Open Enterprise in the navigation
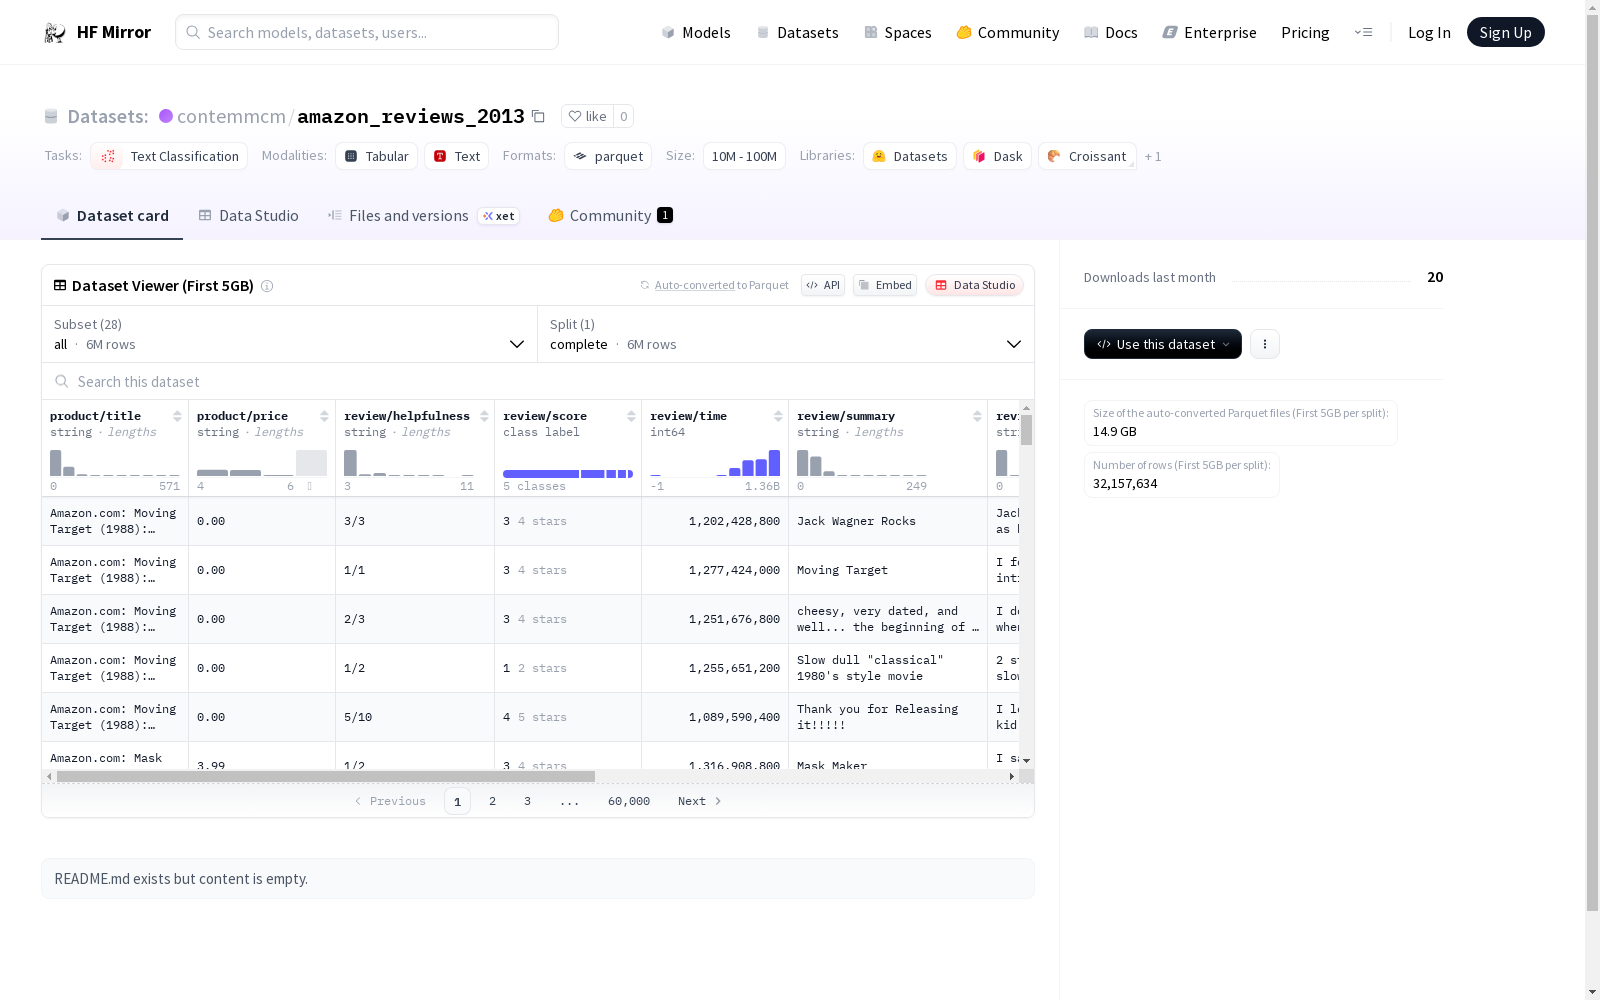Screen dimensions: 1600x1000 (1209, 32)
